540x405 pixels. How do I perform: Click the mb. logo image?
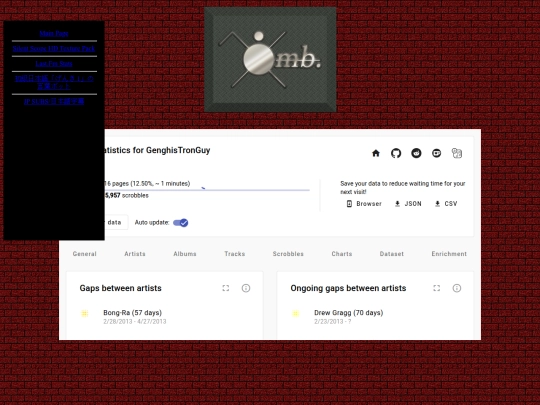coord(270,60)
